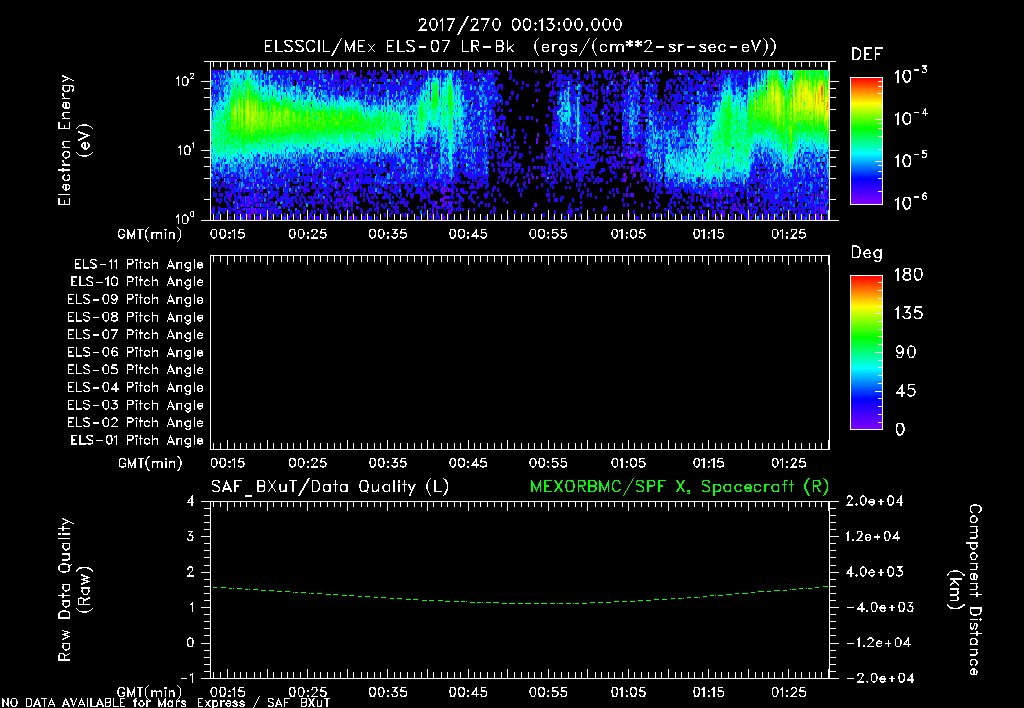Click the GMT(min) label under the spectrogram

point(150,234)
